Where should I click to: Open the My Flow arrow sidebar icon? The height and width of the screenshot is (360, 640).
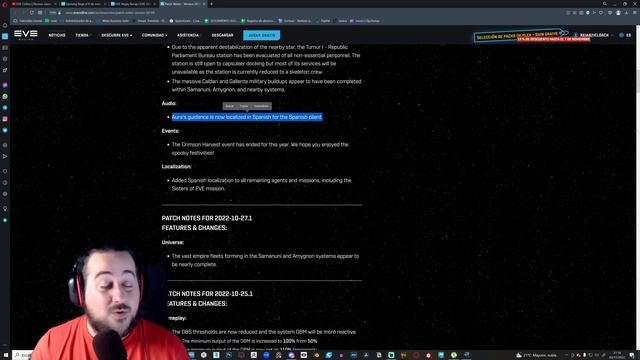pyautogui.click(x=5, y=156)
